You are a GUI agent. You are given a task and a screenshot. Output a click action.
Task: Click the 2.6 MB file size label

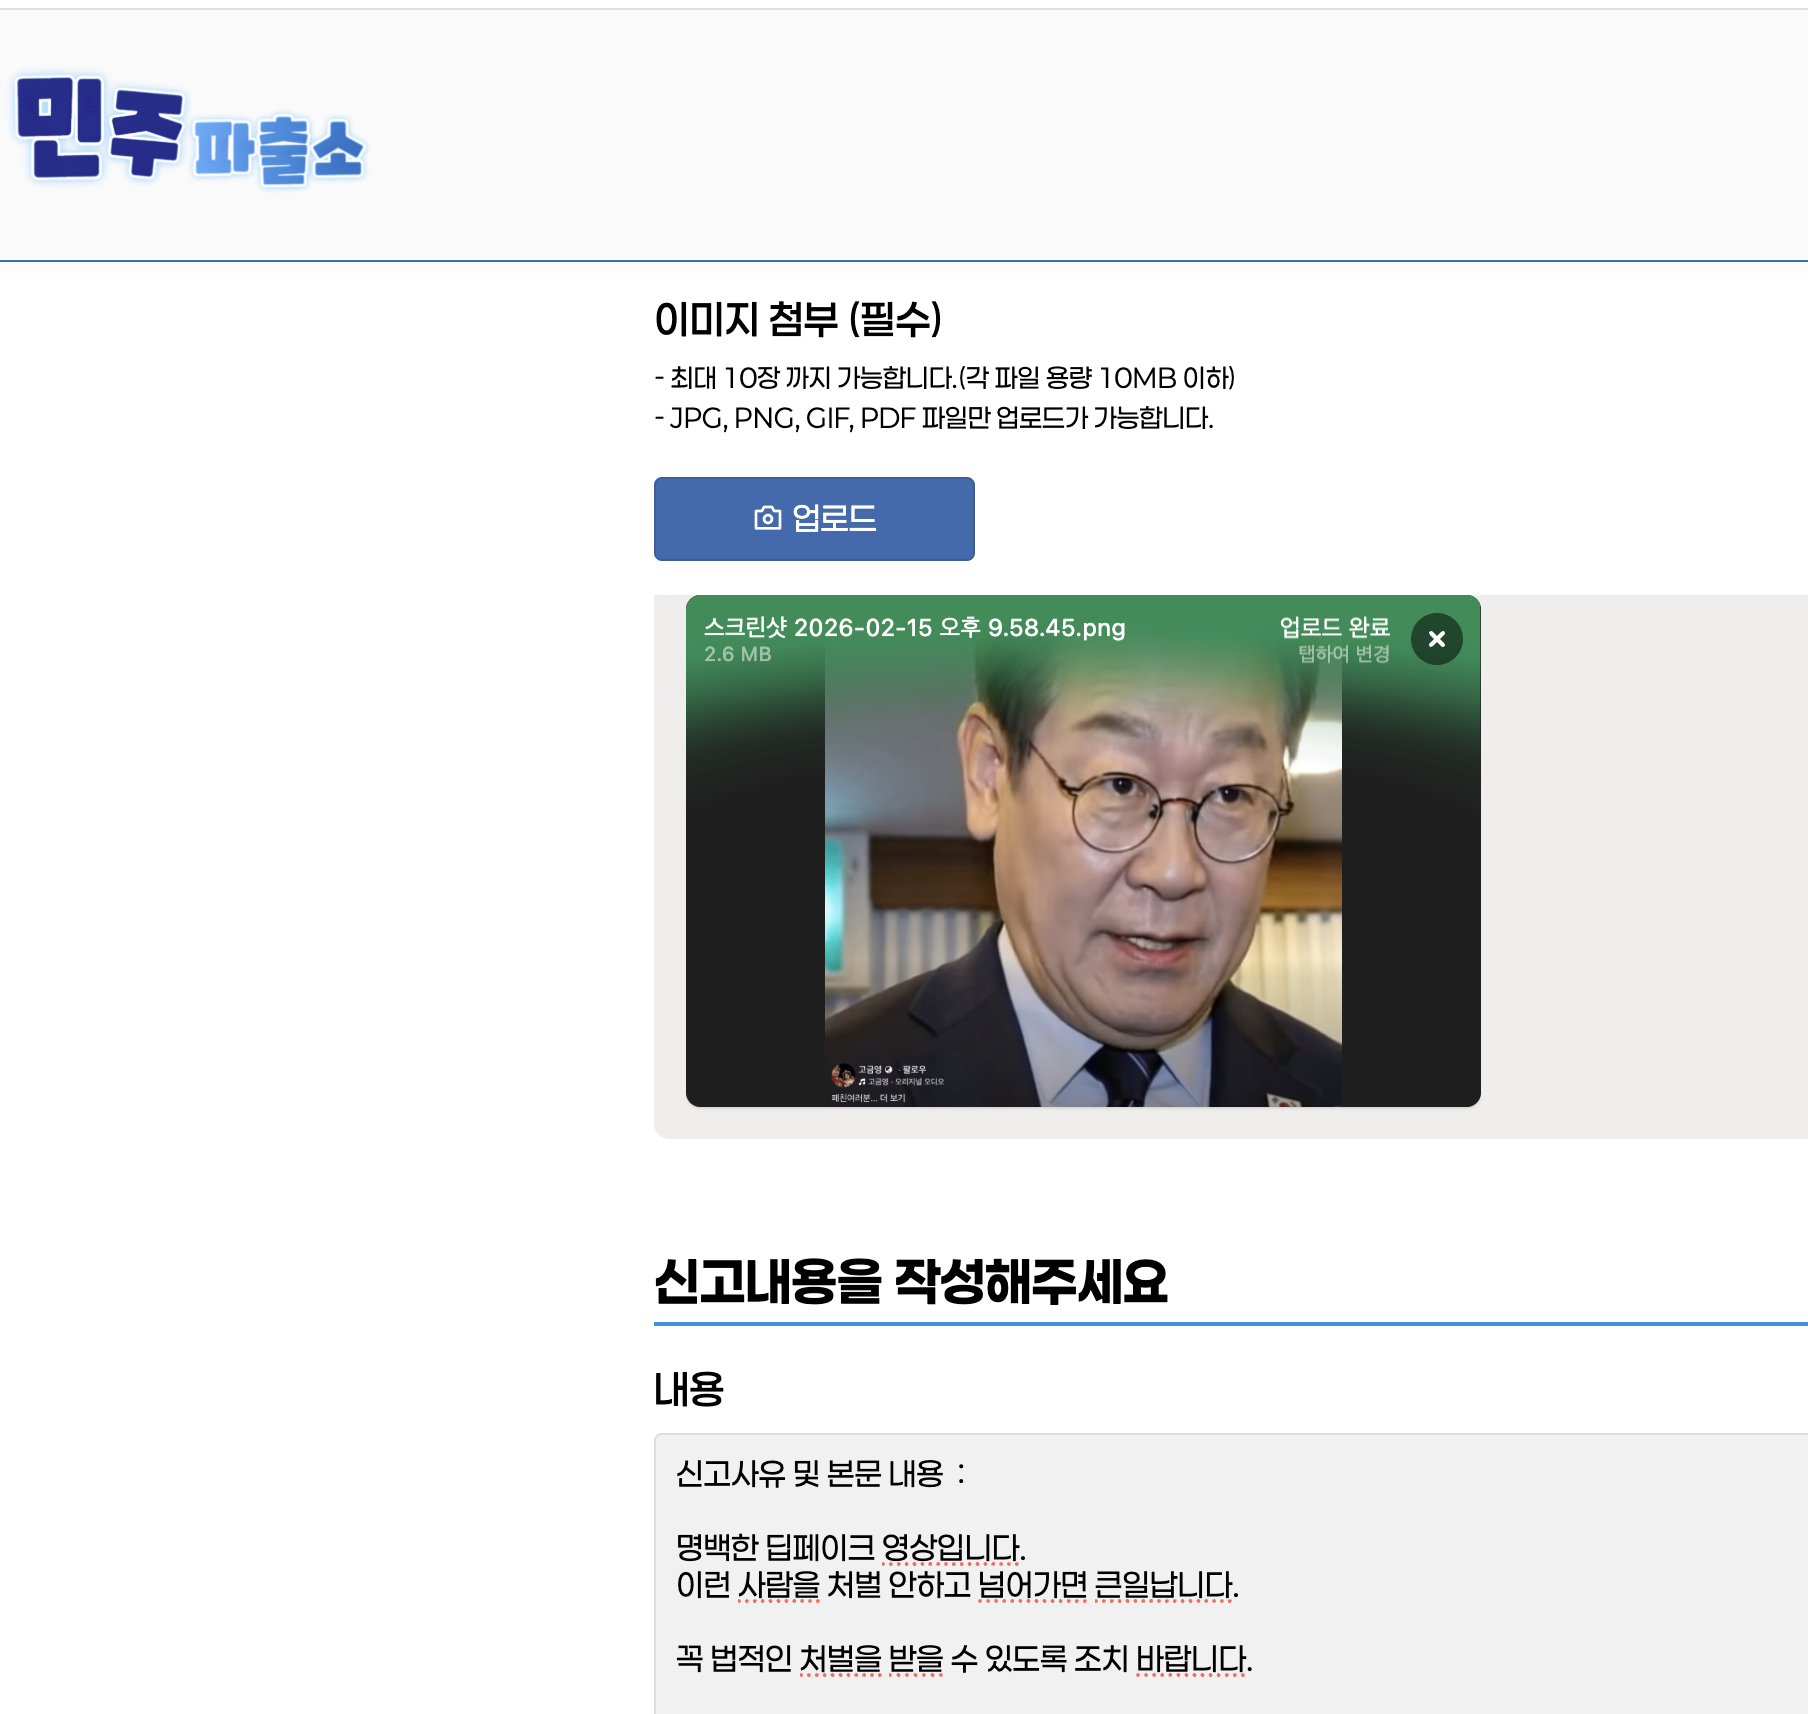[737, 655]
